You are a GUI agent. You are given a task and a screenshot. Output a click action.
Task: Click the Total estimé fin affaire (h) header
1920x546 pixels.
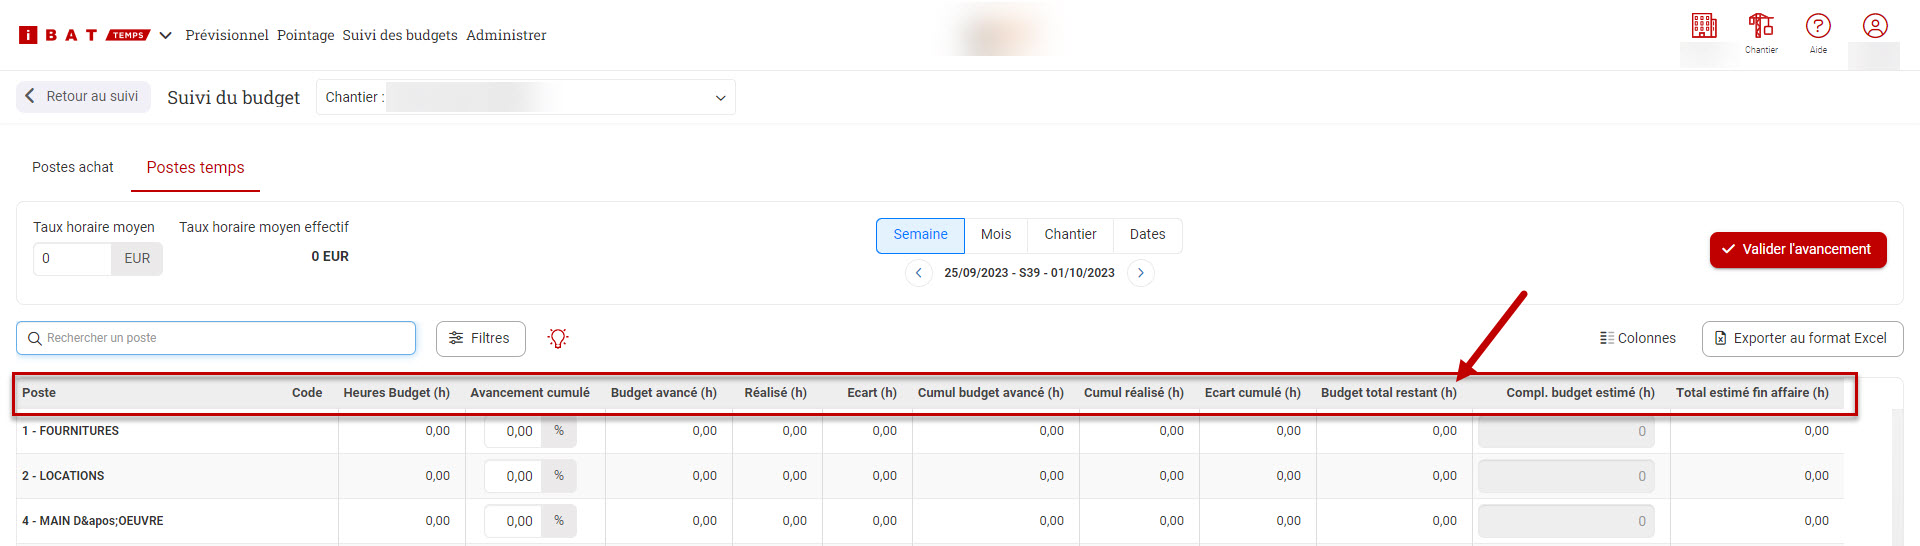click(1752, 393)
